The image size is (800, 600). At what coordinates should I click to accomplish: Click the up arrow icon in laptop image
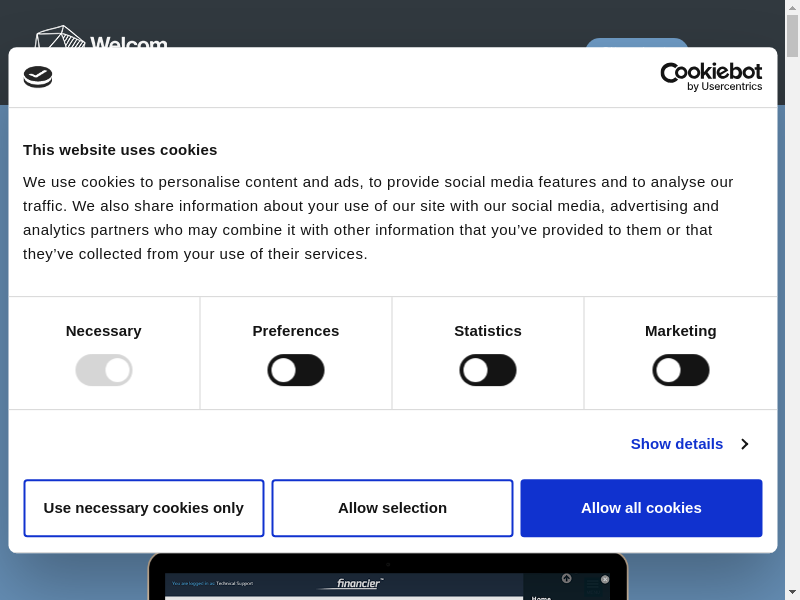point(566,579)
